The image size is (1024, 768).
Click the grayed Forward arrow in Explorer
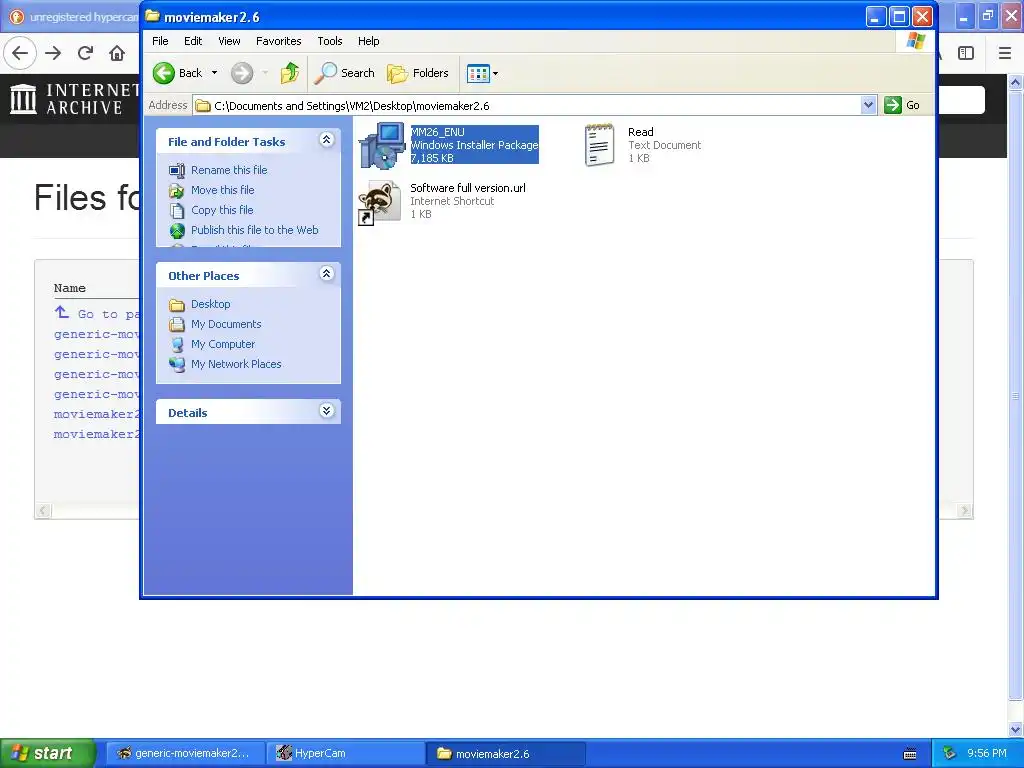[x=242, y=73]
